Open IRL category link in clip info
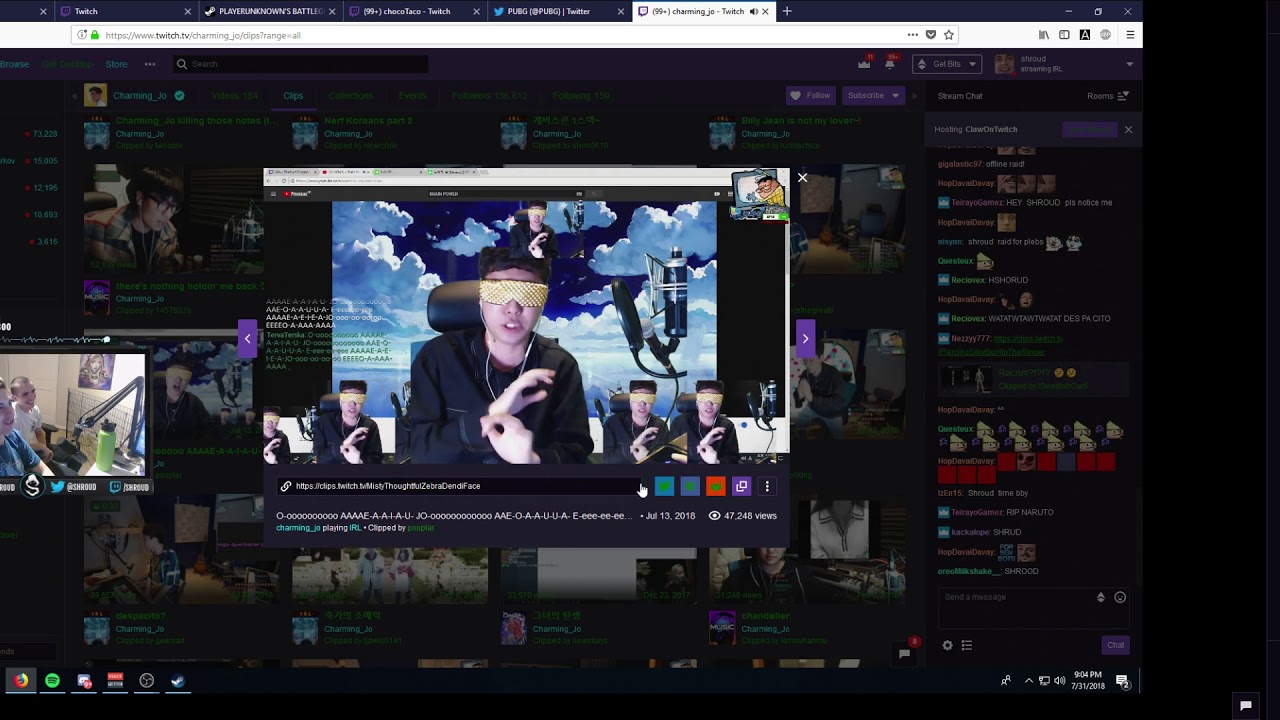The image size is (1280, 720). (x=355, y=528)
